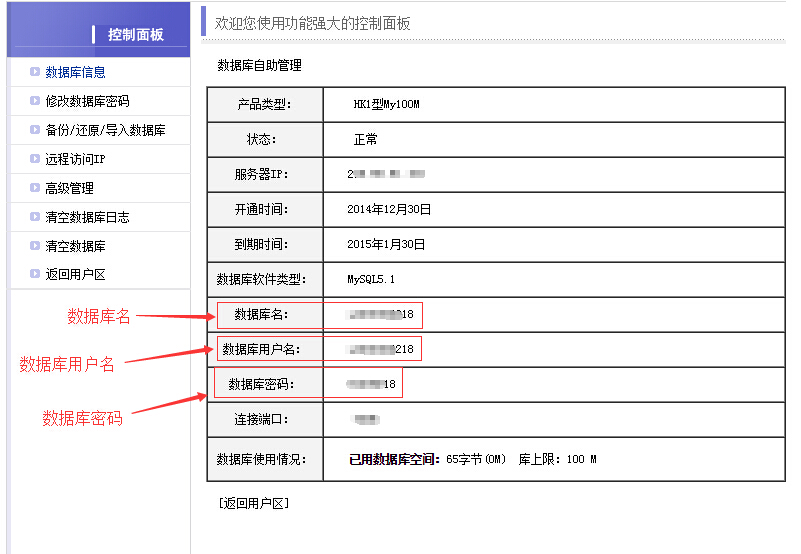Select 清空数据库日志 in the sidebar

pos(87,217)
